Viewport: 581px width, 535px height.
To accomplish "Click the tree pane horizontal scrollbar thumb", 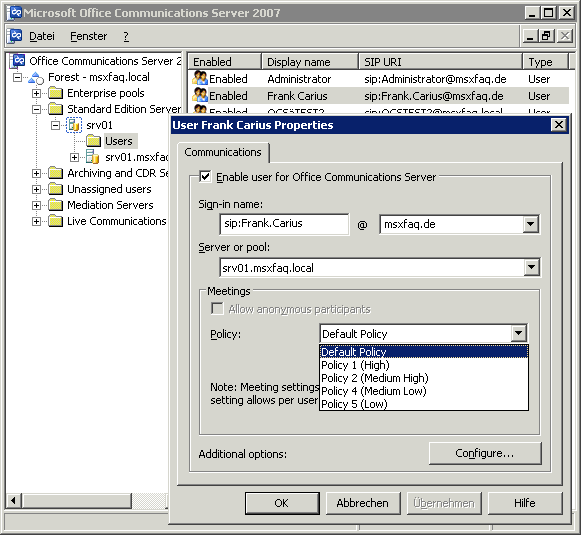I will pos(77,501).
